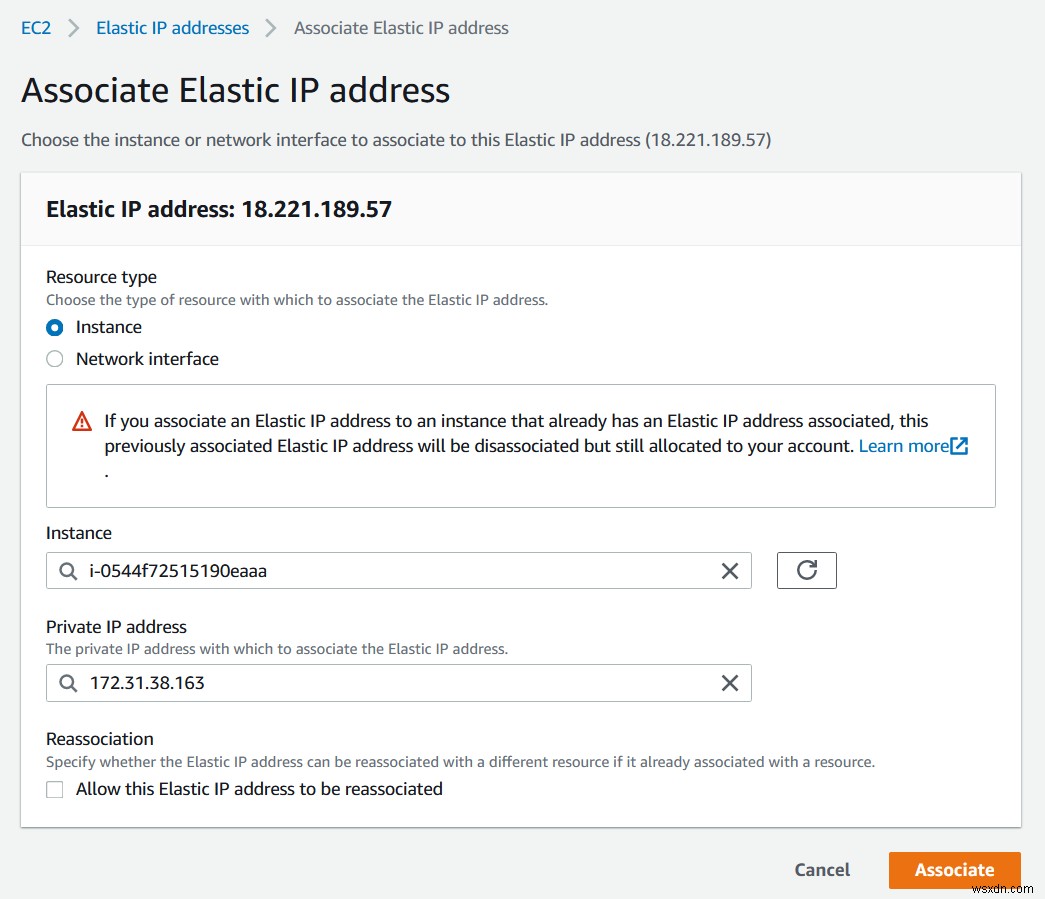Open the Learn more link
The width and height of the screenshot is (1045, 899).
(x=905, y=446)
